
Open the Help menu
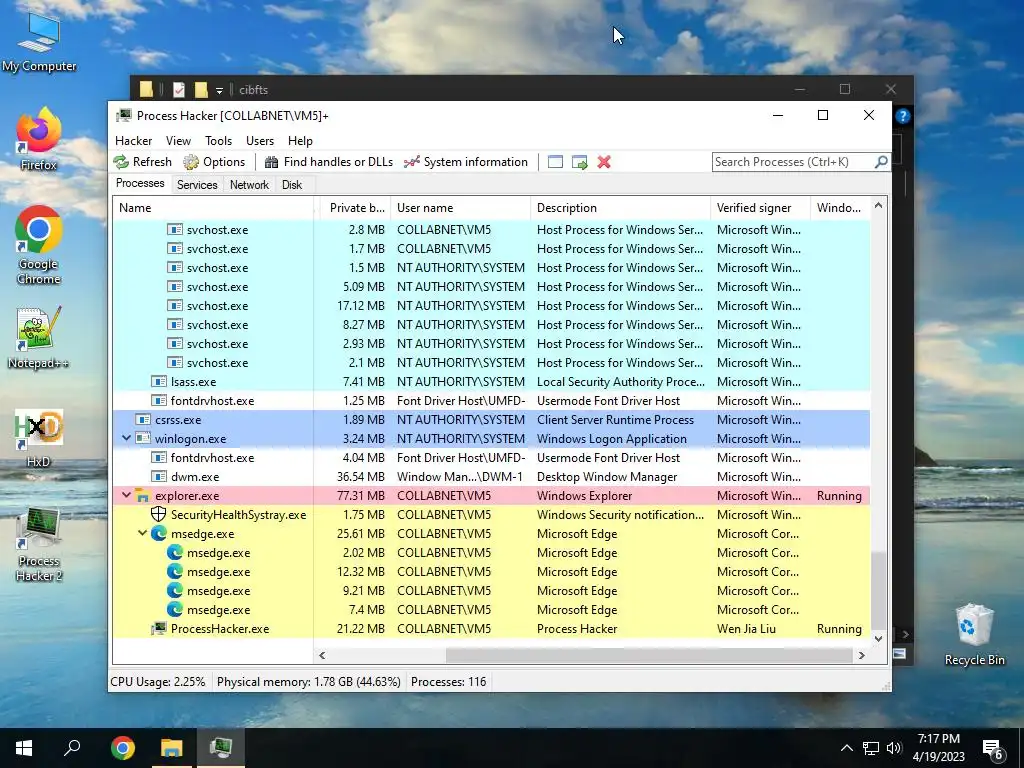(x=300, y=140)
